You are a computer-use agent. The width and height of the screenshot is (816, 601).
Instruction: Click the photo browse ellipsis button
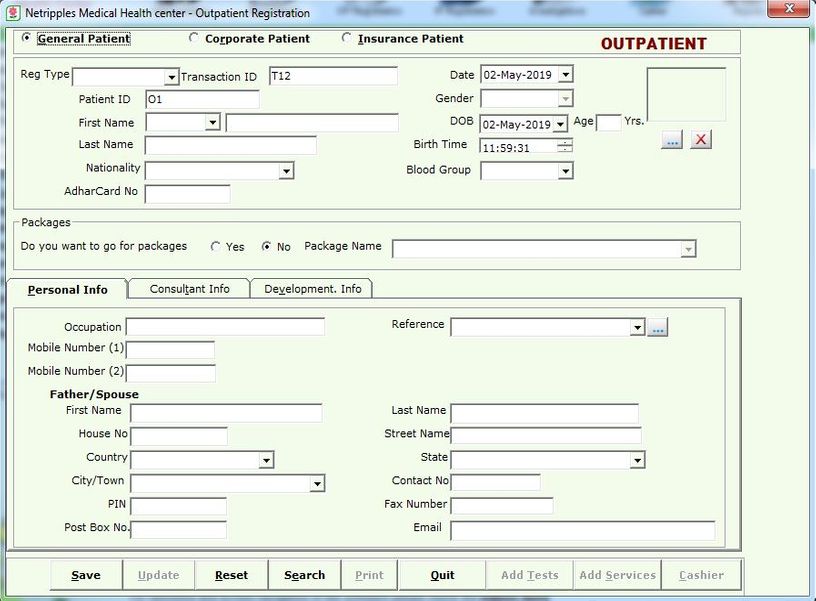pyautogui.click(x=672, y=139)
